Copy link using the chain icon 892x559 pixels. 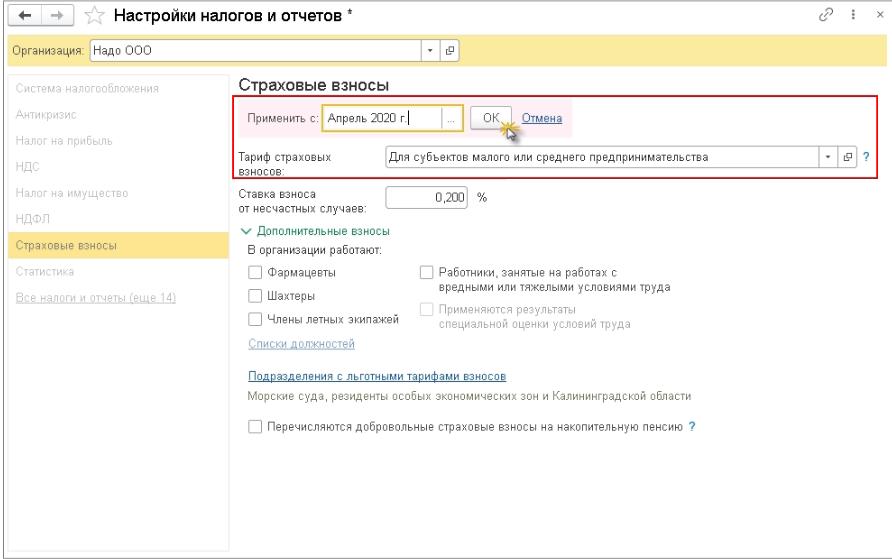point(825,15)
